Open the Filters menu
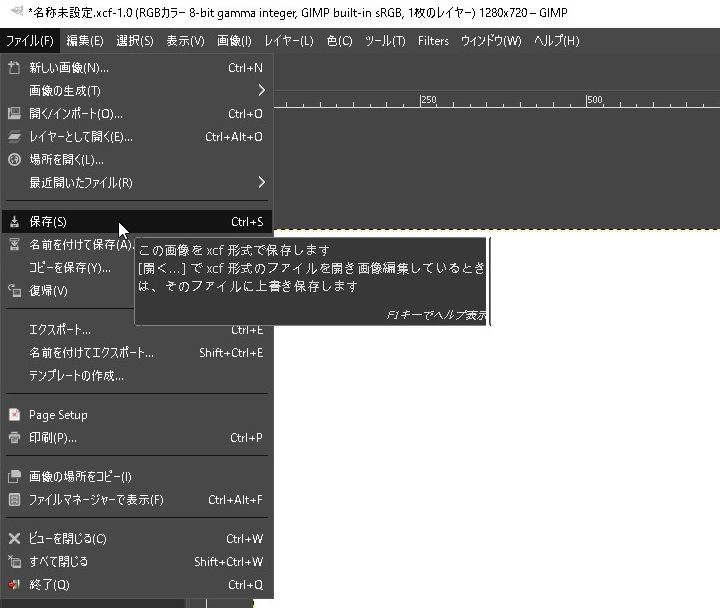The width and height of the screenshot is (720, 608). pyautogui.click(x=433, y=41)
